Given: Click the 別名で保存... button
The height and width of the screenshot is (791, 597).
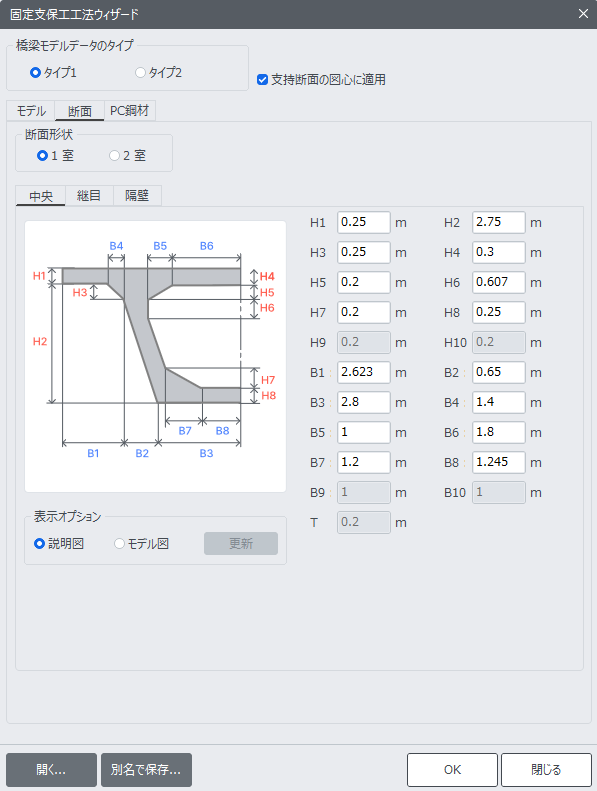Looking at the screenshot, I should [146, 770].
